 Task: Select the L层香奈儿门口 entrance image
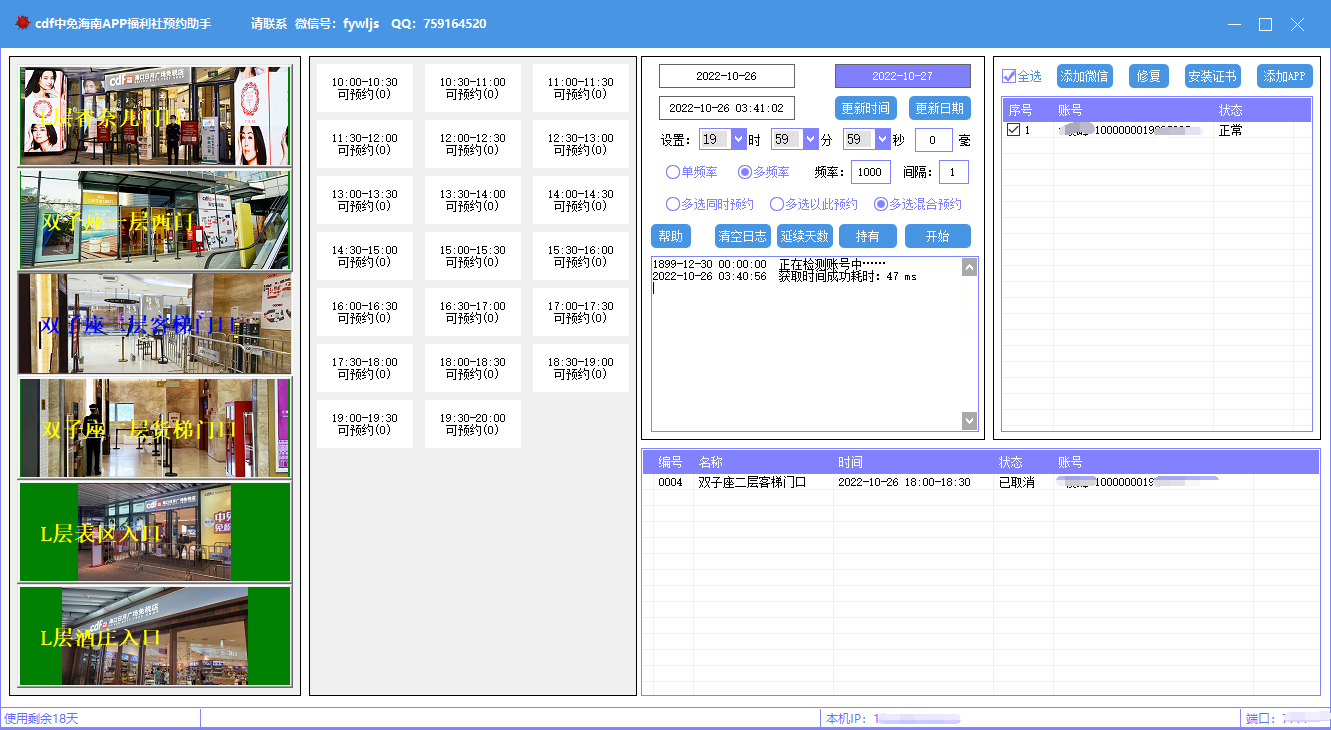click(155, 116)
